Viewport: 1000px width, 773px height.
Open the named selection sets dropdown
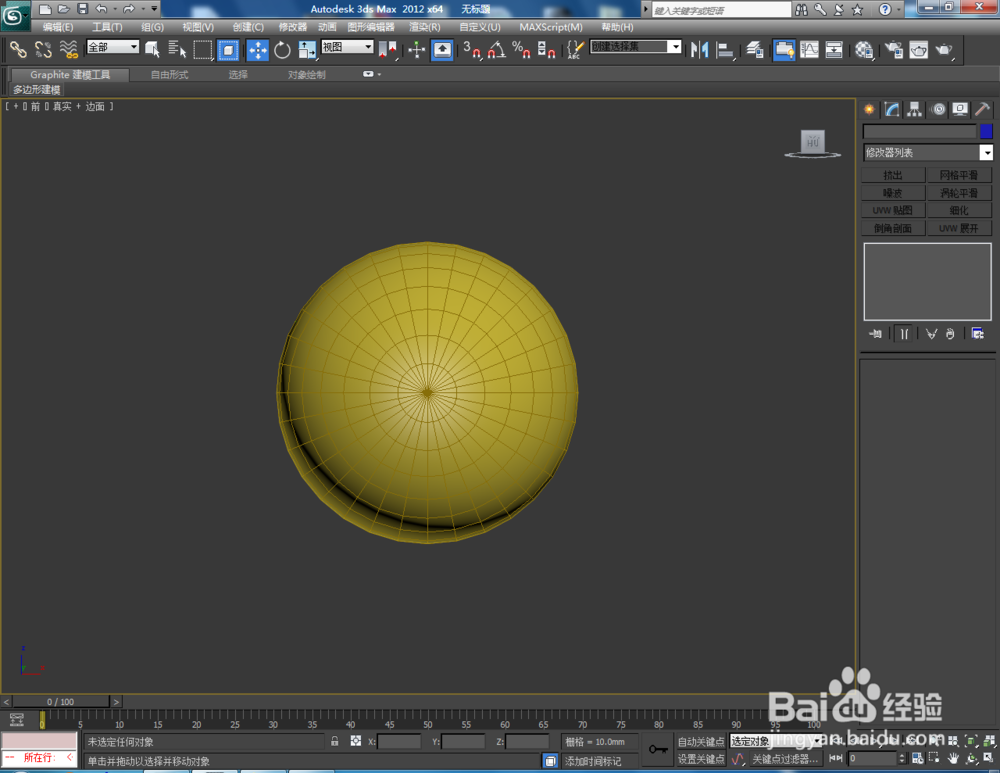point(636,47)
